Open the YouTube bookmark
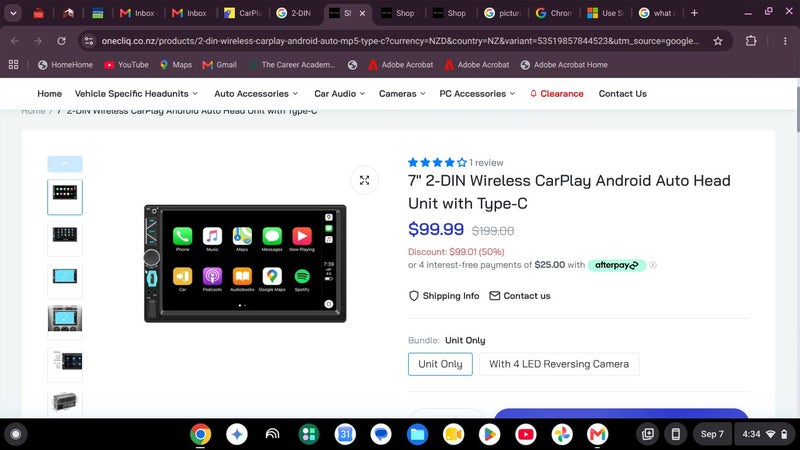 [126, 65]
